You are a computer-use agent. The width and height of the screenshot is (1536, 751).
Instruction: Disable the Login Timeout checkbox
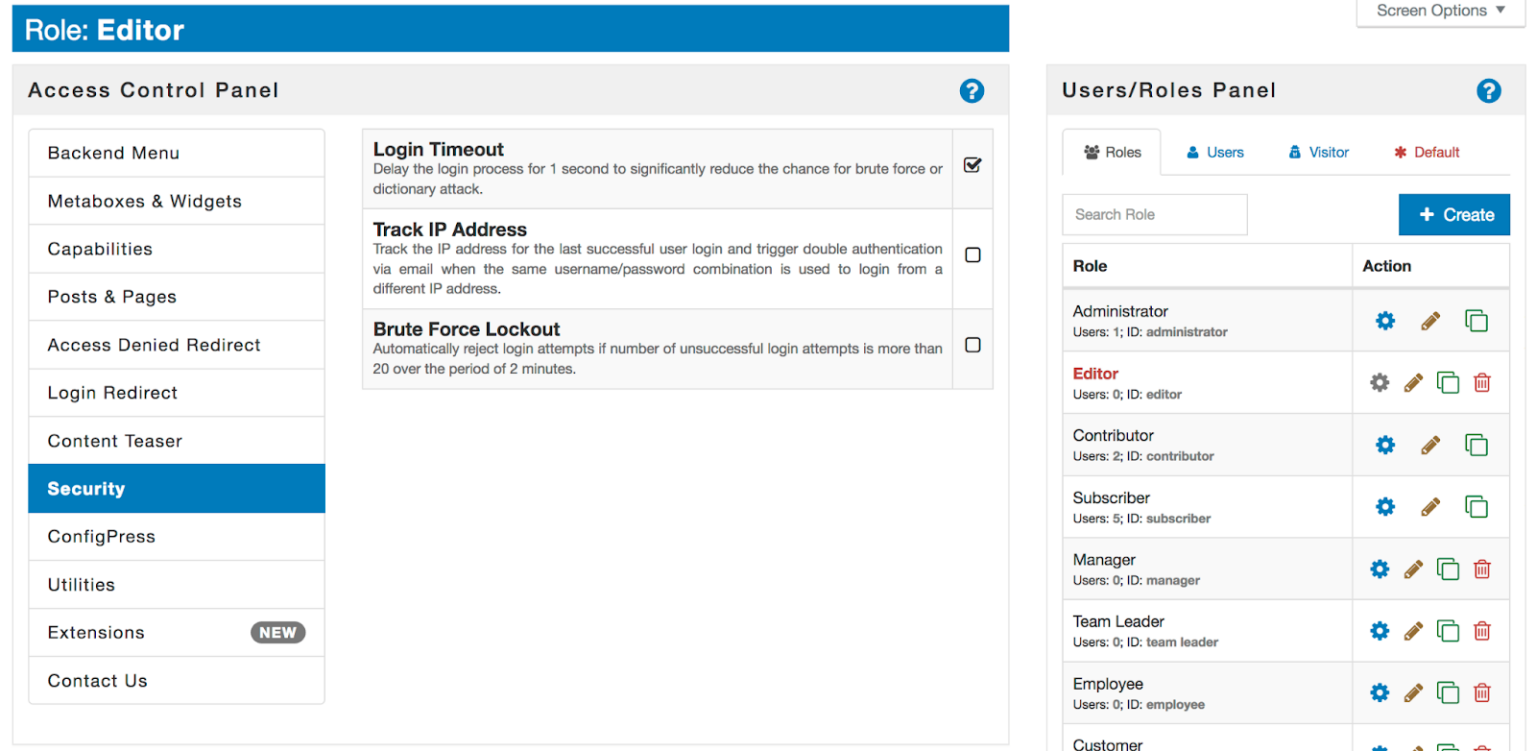pos(972,166)
